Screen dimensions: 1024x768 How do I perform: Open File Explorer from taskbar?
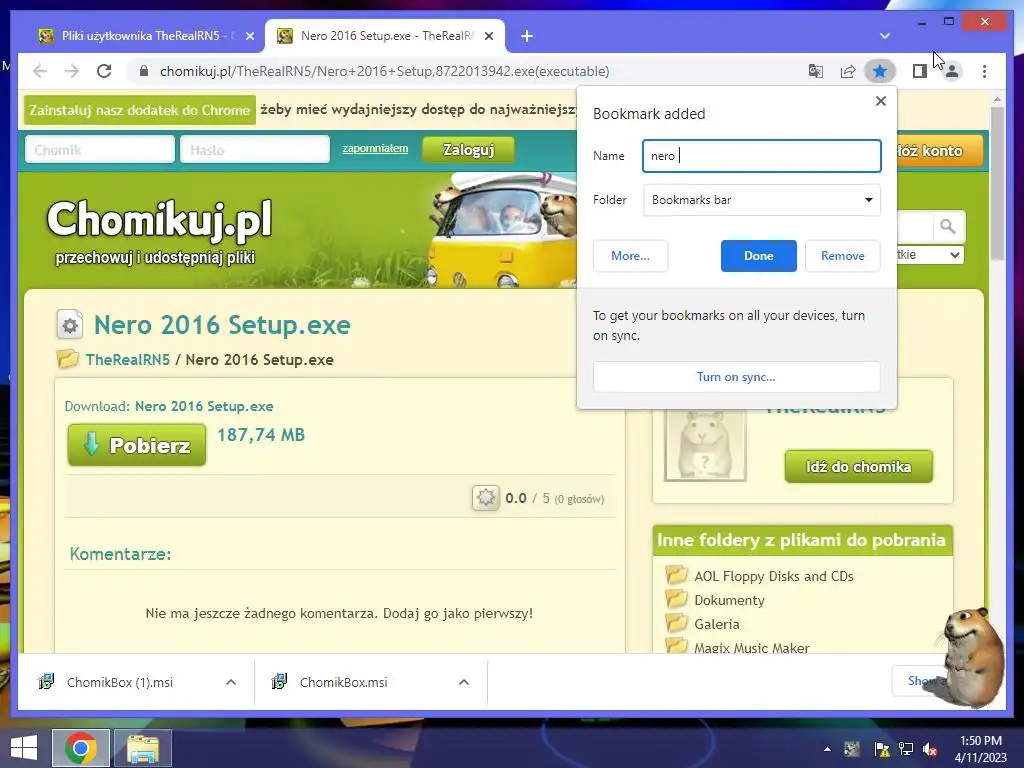(143, 748)
